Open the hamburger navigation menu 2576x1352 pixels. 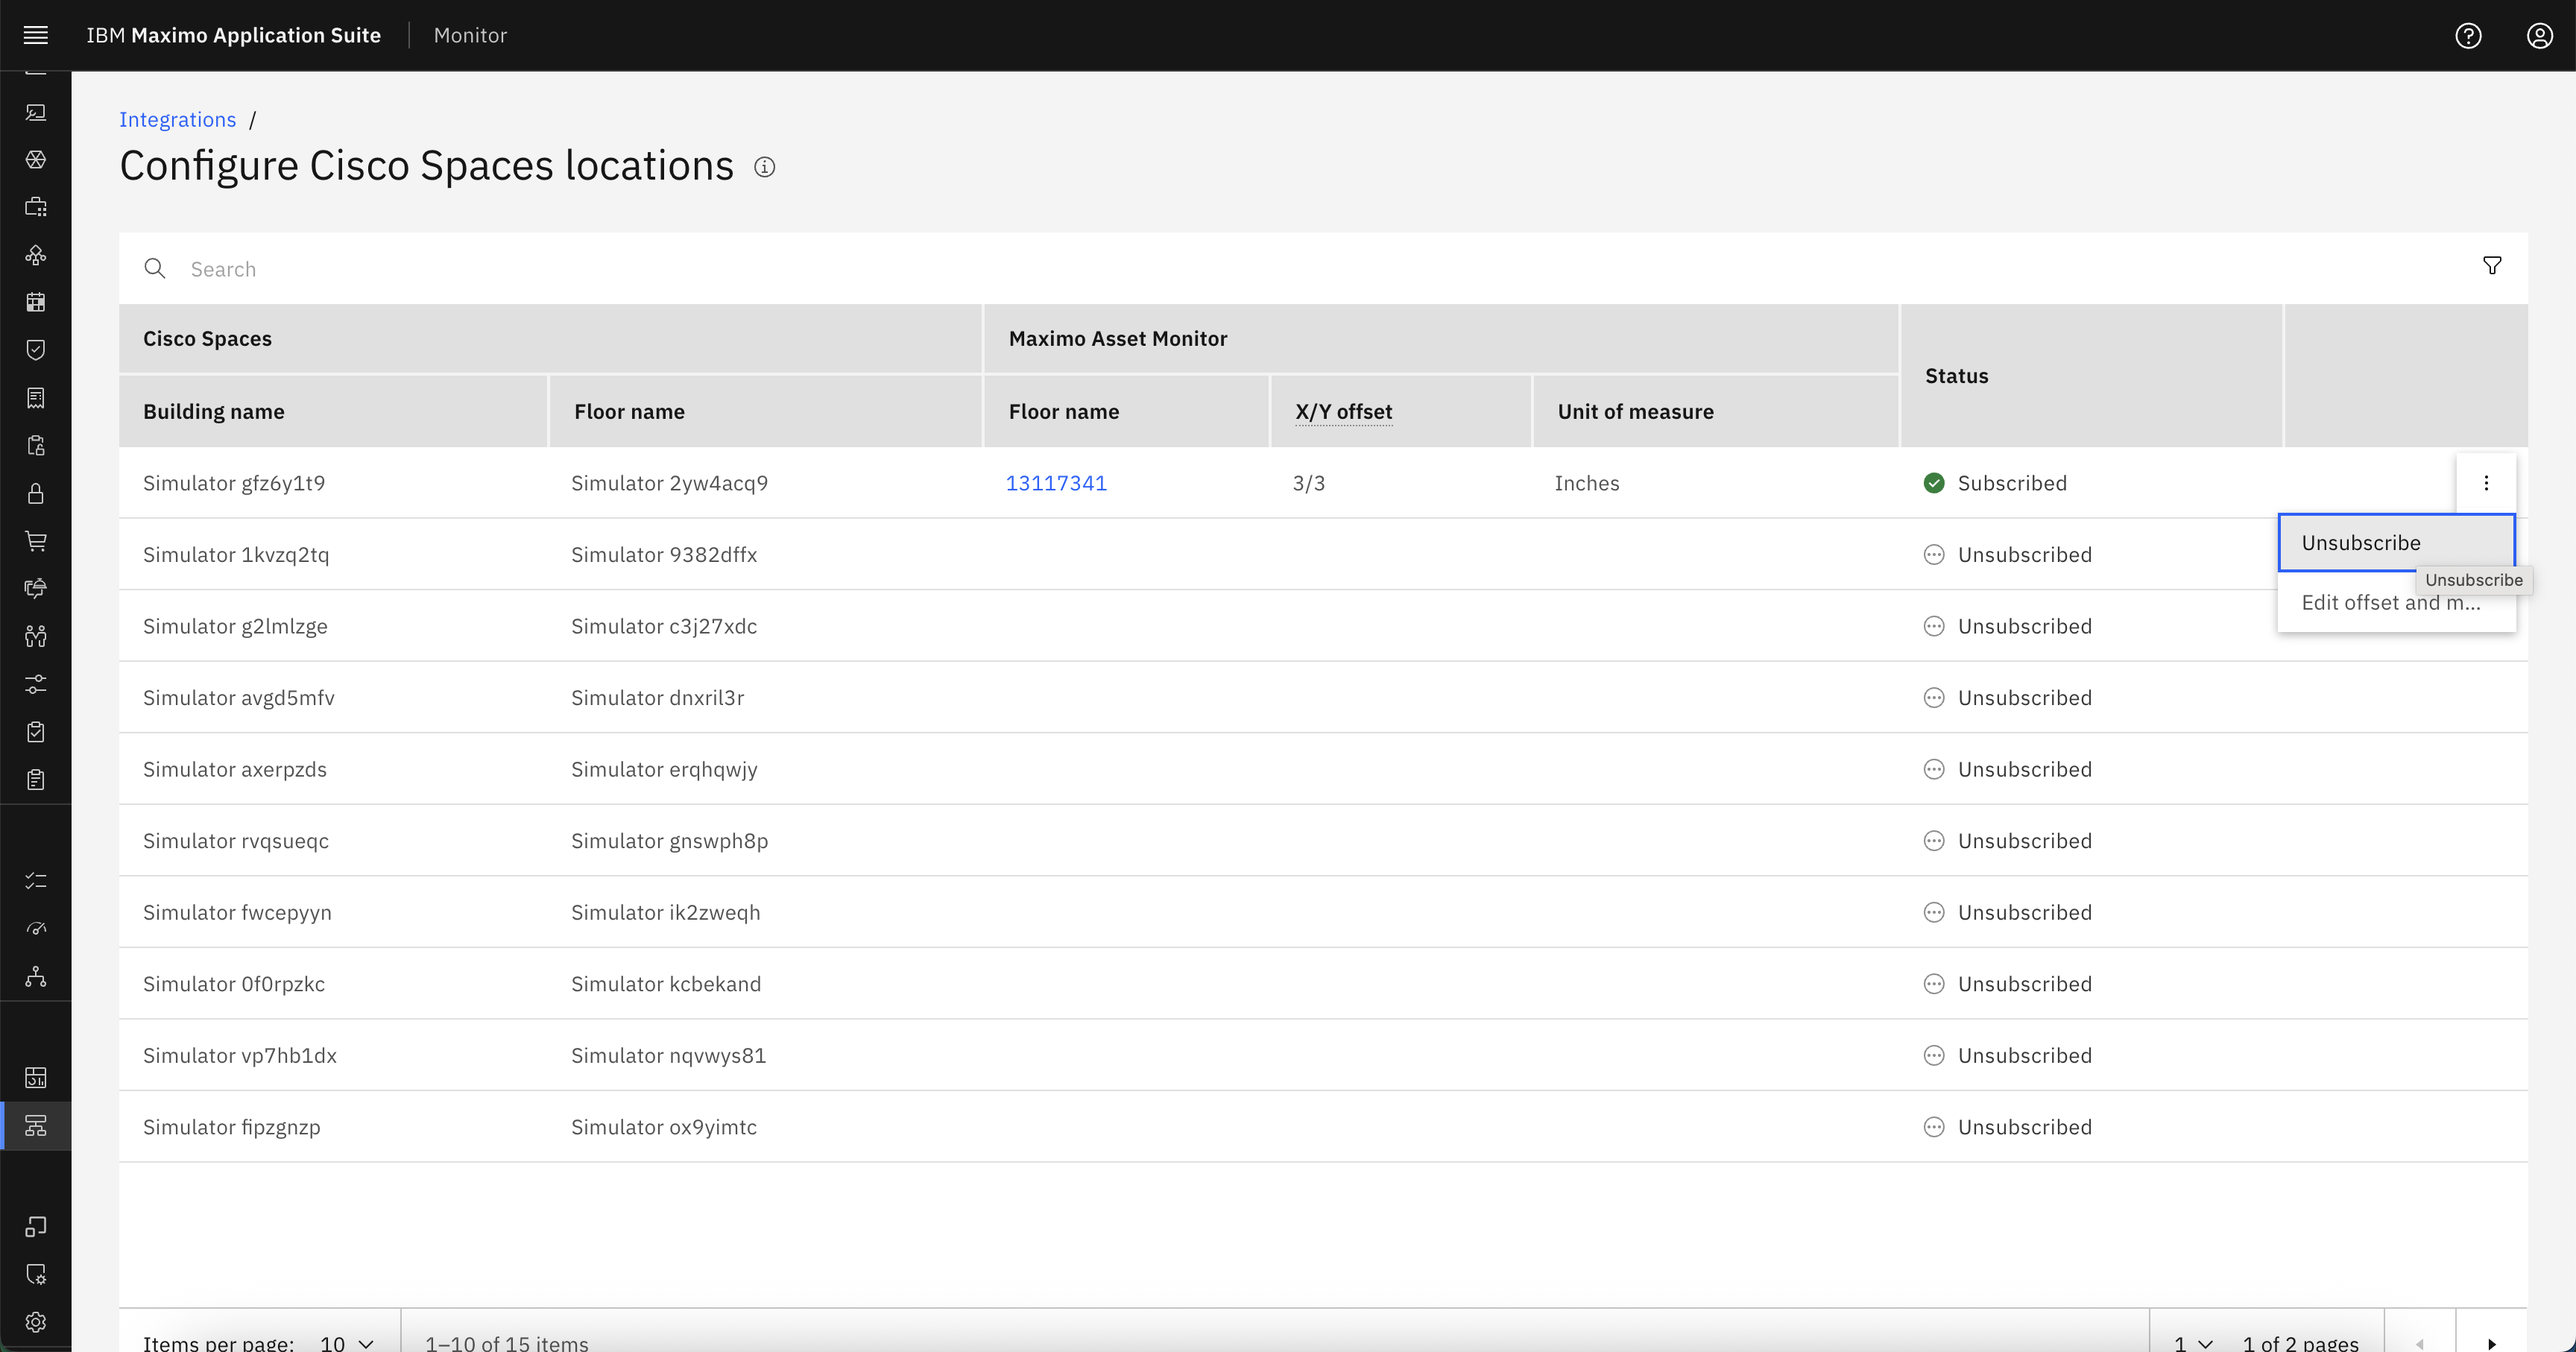pos(36,35)
